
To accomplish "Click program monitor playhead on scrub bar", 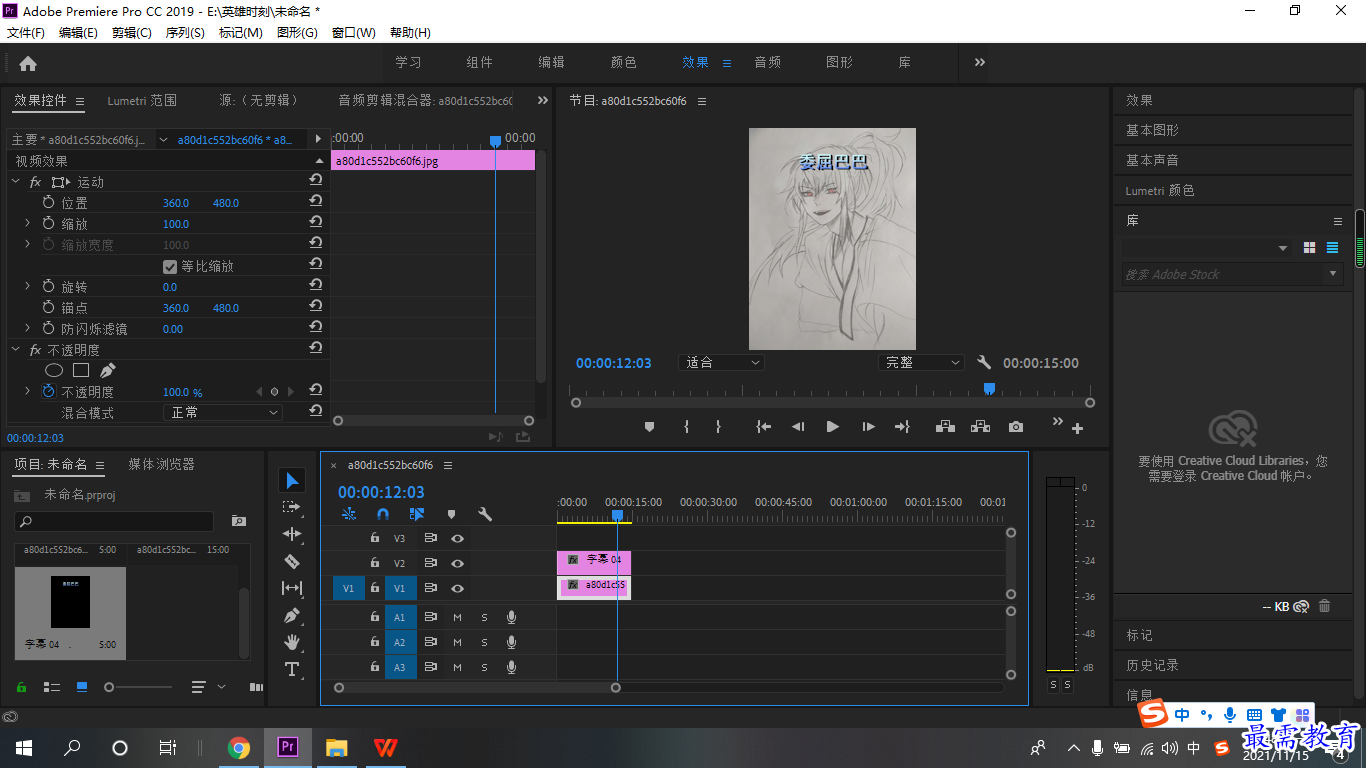I will [x=989, y=388].
